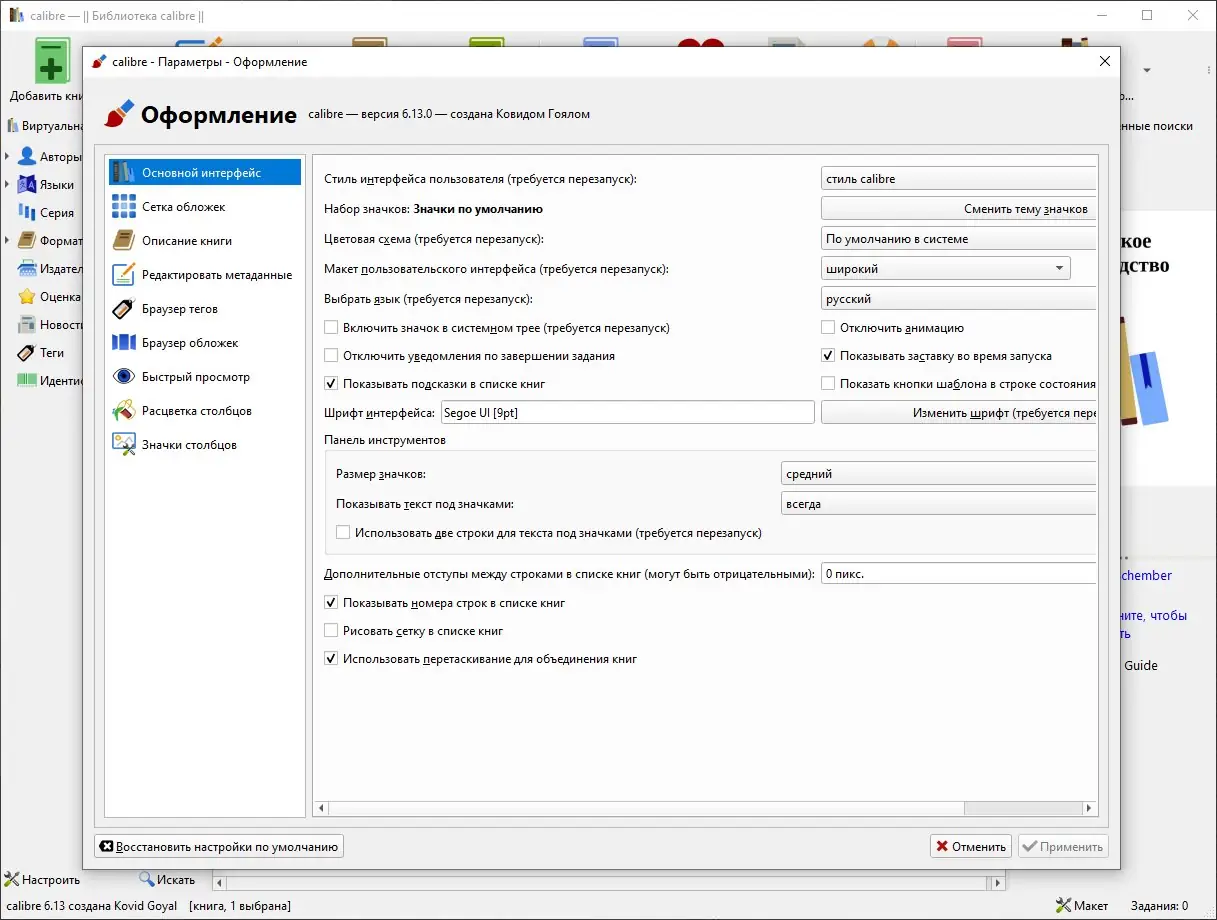
Task: Toggle Отключить уведомления по завершении задания
Action: point(331,356)
